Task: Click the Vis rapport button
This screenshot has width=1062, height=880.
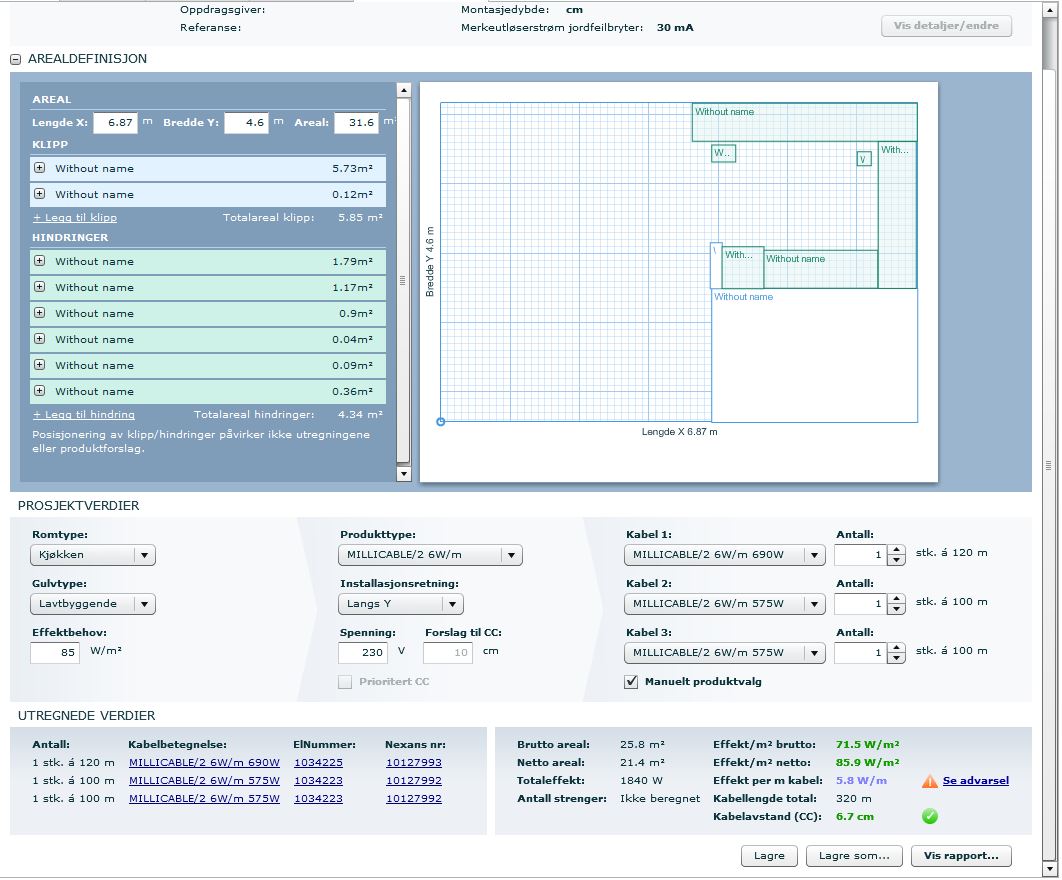Action: click(x=960, y=856)
